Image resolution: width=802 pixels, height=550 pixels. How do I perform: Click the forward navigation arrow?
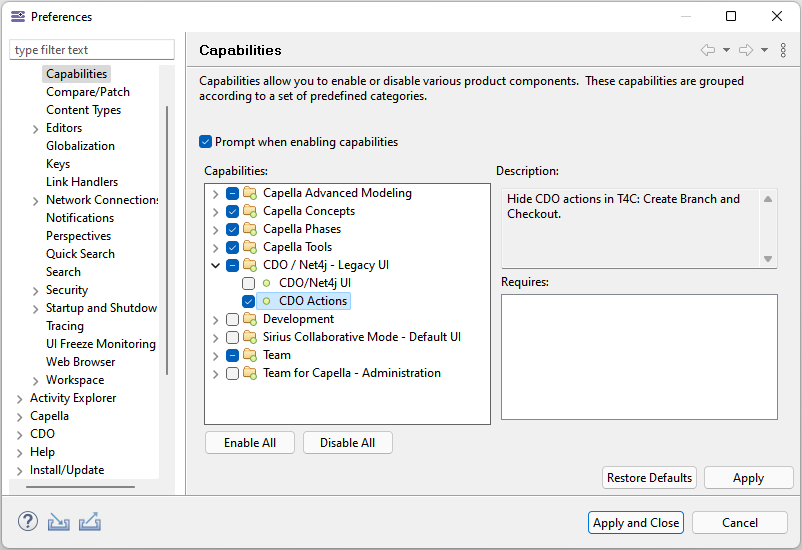point(745,50)
